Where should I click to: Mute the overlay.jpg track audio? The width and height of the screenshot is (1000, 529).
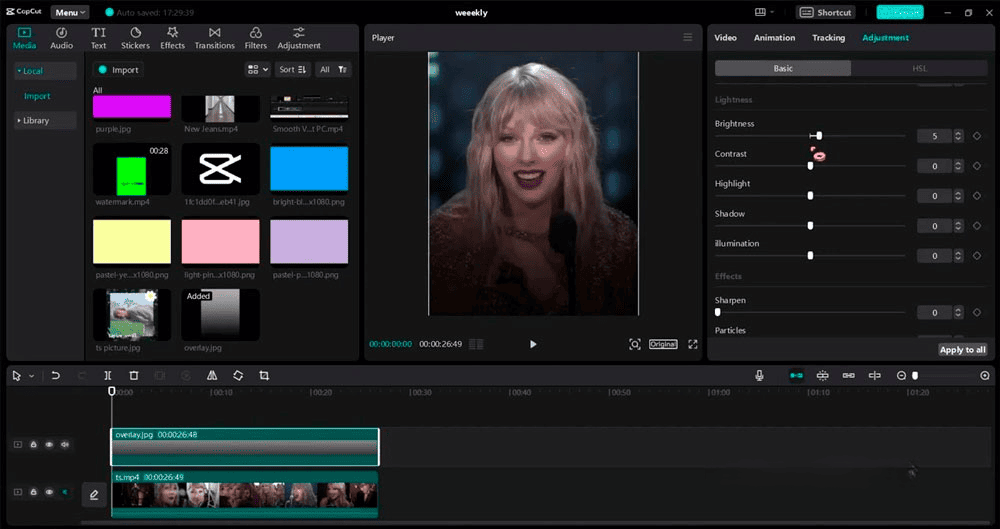(64, 445)
